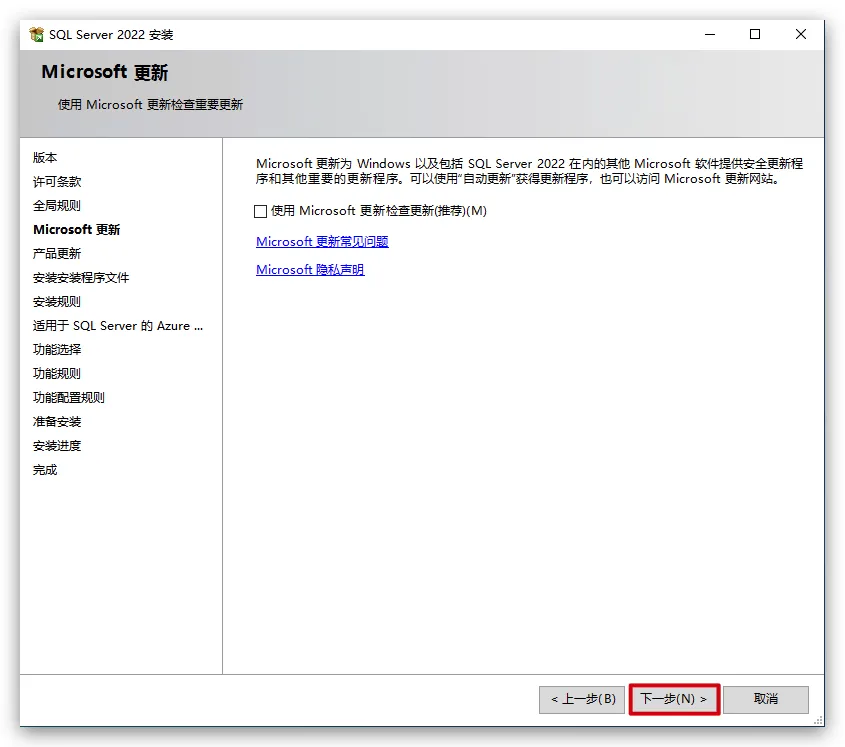845x747 pixels.
Task: Minimize the SQL Server 2022 setup window
Action: [x=710, y=34]
